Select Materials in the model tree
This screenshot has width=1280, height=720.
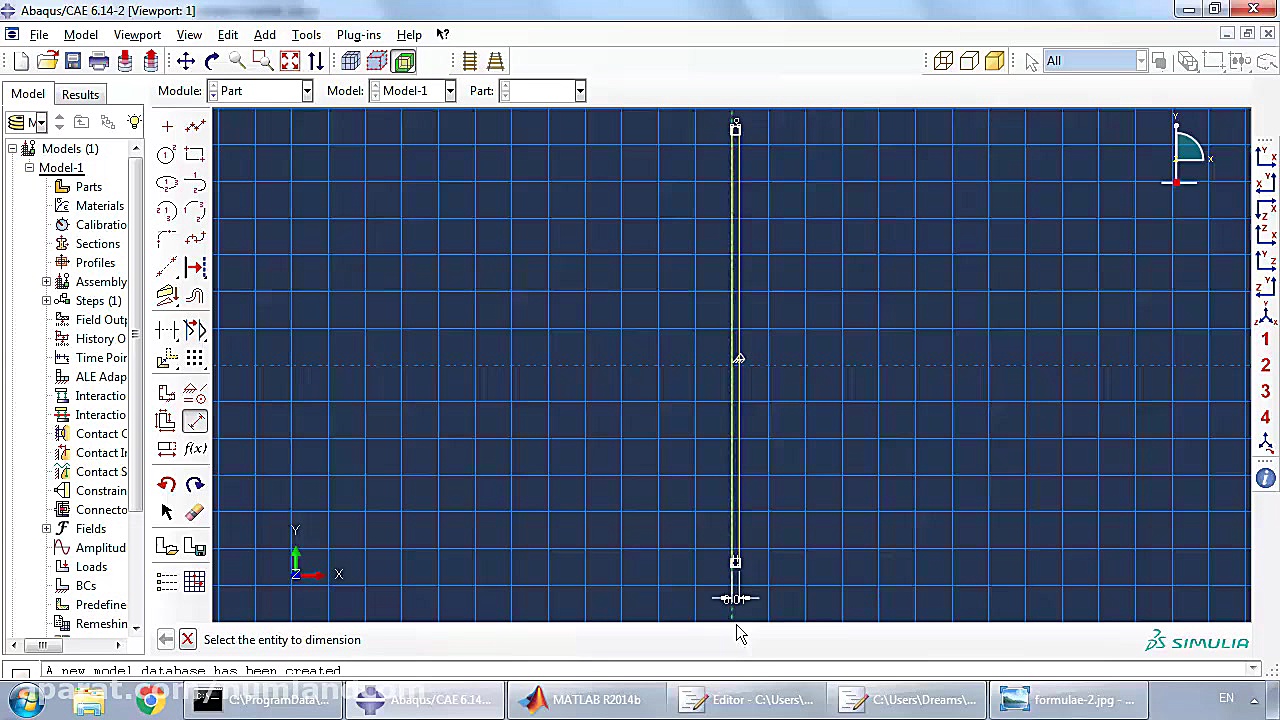(x=100, y=206)
